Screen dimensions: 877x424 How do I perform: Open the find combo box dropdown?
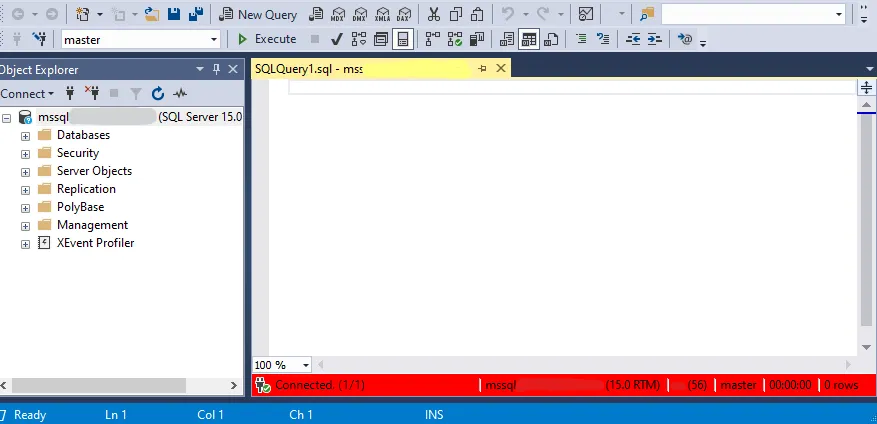[x=839, y=15]
